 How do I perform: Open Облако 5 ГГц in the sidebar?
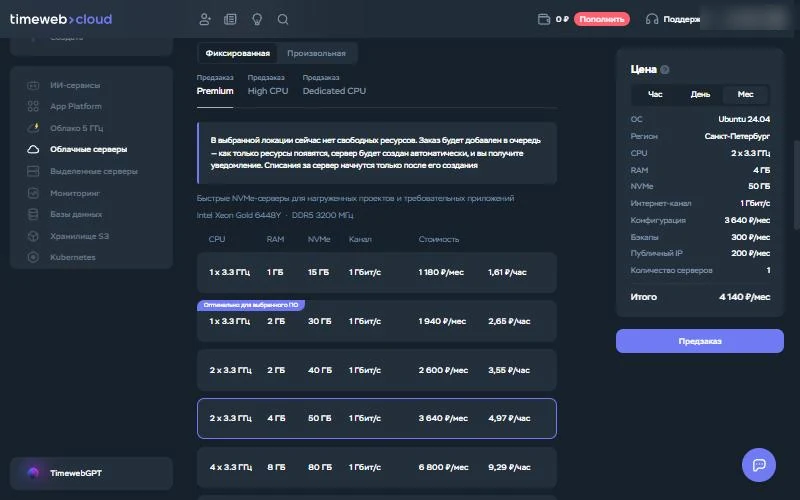point(77,128)
